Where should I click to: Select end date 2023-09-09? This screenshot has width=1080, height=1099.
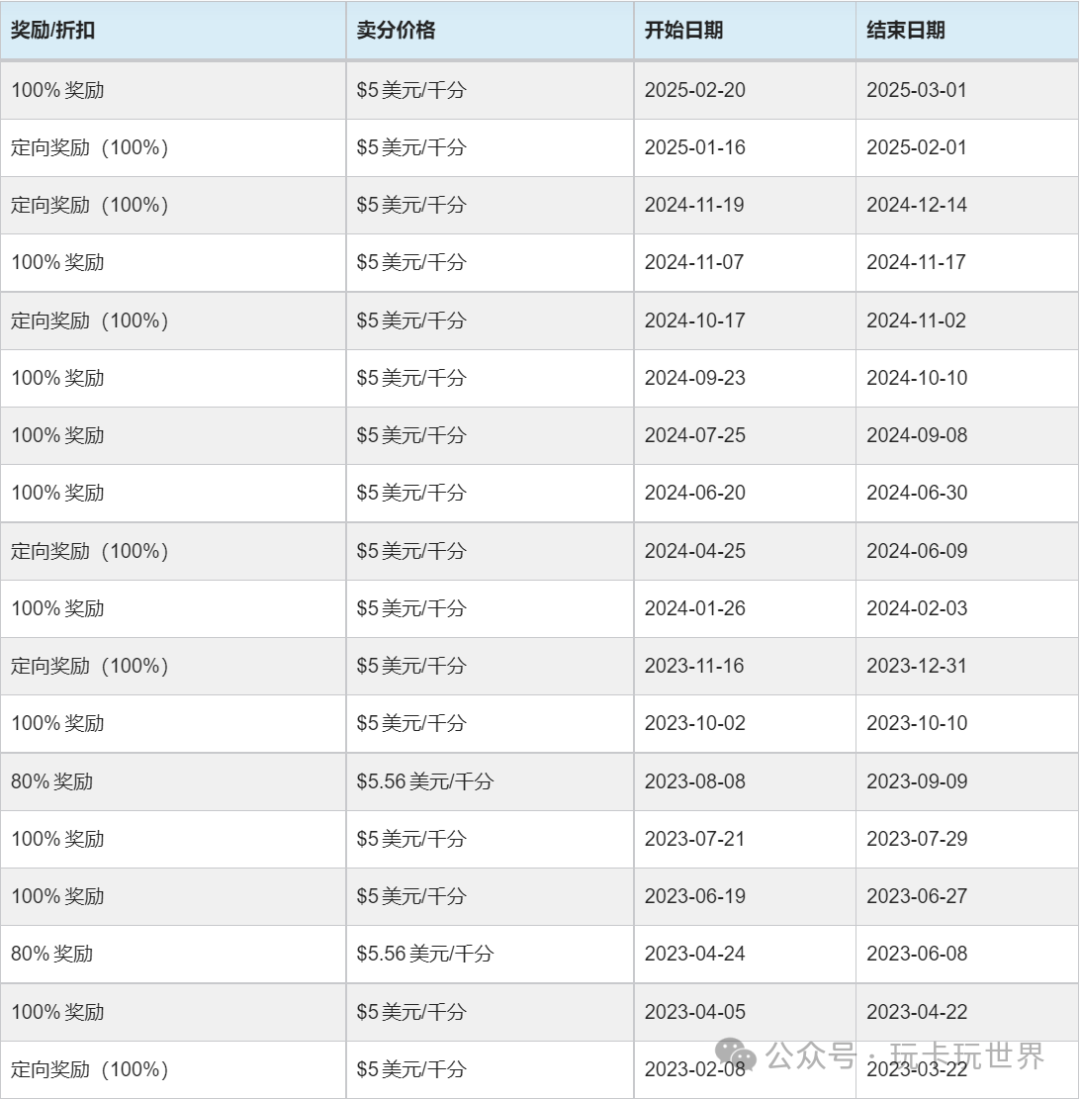click(x=917, y=782)
